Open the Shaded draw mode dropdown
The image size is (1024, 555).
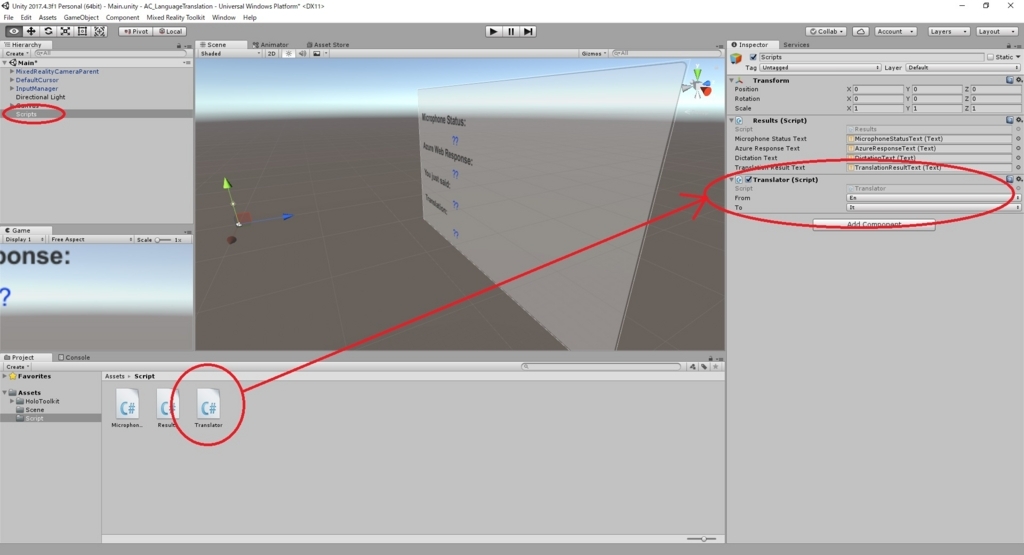[x=230, y=54]
